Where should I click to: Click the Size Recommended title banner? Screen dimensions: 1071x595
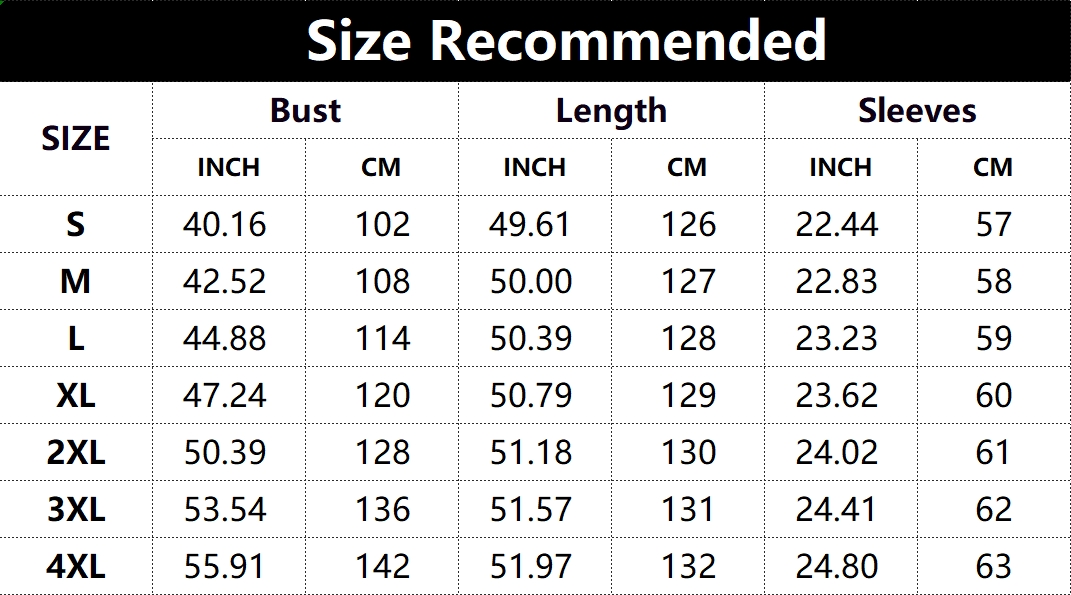[x=566, y=41]
